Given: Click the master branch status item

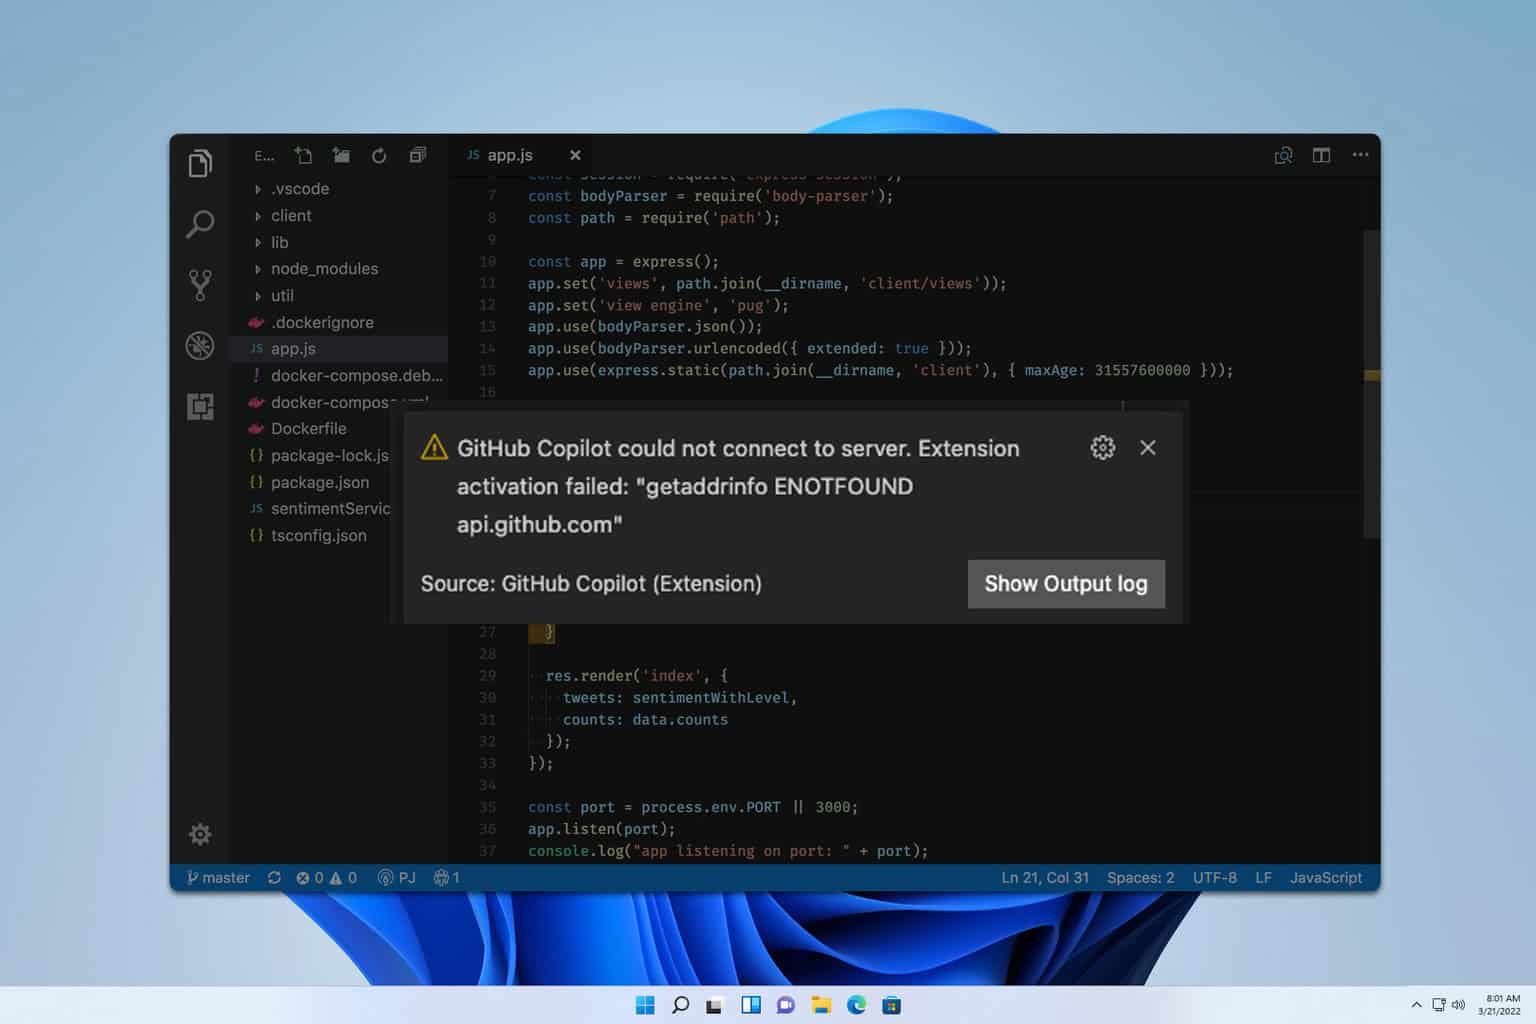Looking at the screenshot, I should tap(218, 878).
